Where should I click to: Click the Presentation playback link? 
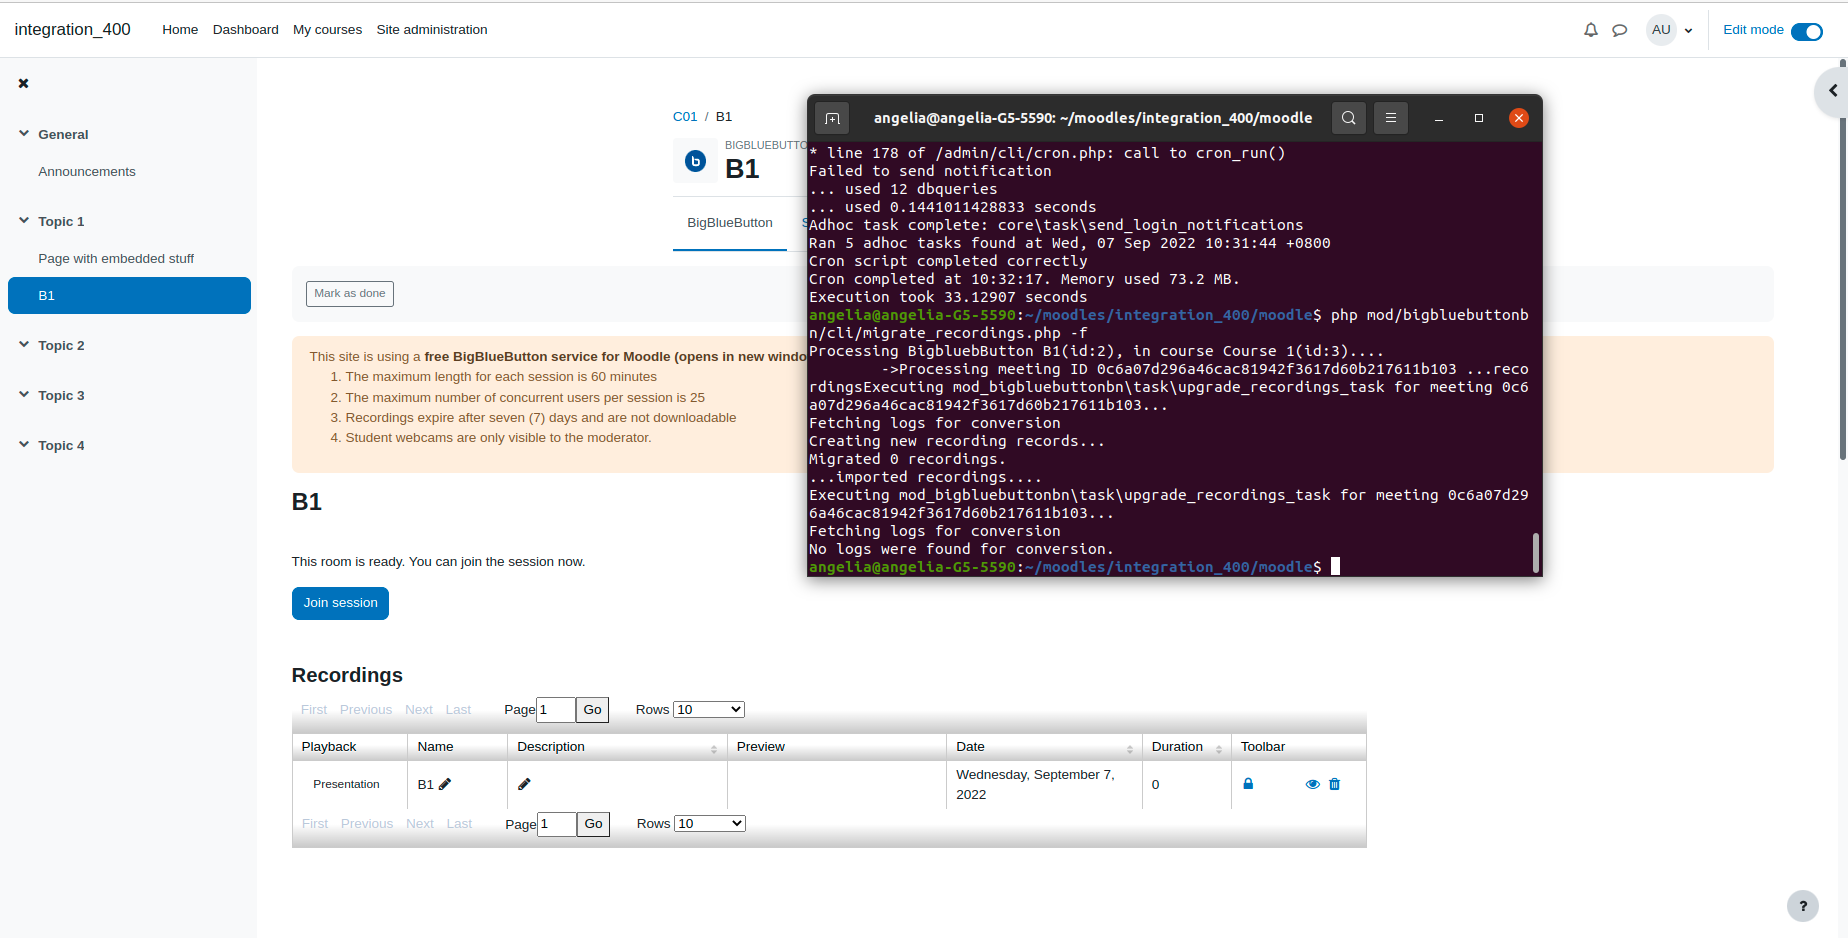(x=346, y=784)
